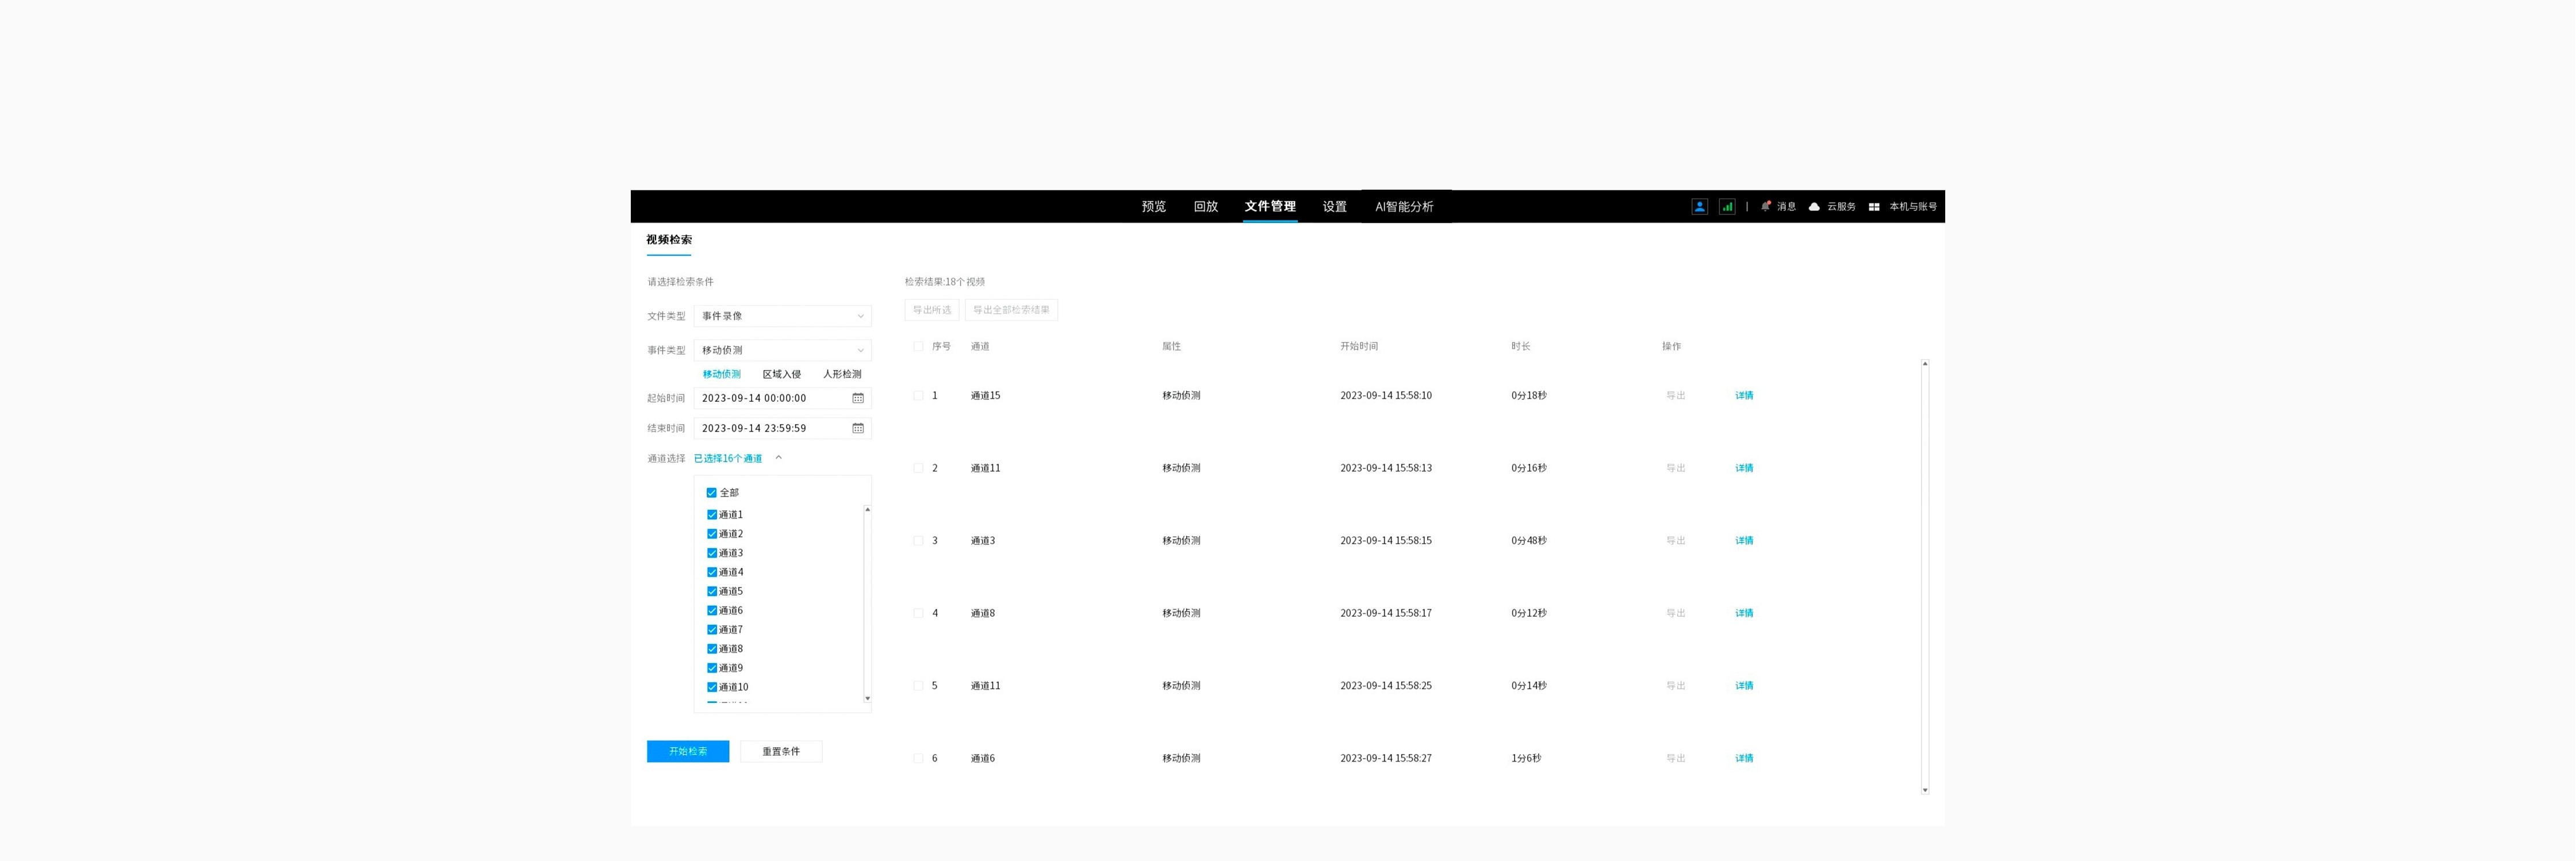This screenshot has height=861, width=2576.
Task: Toggle the 通道5 checkbox
Action: coord(712,591)
